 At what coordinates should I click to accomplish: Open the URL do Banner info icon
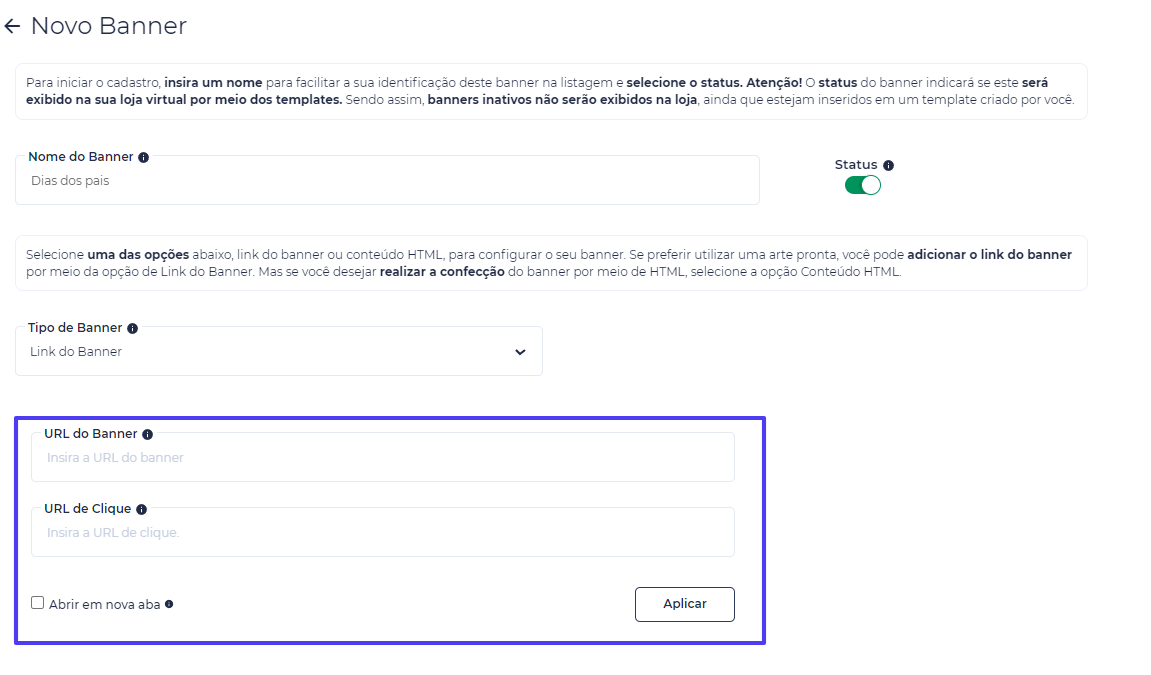(148, 434)
